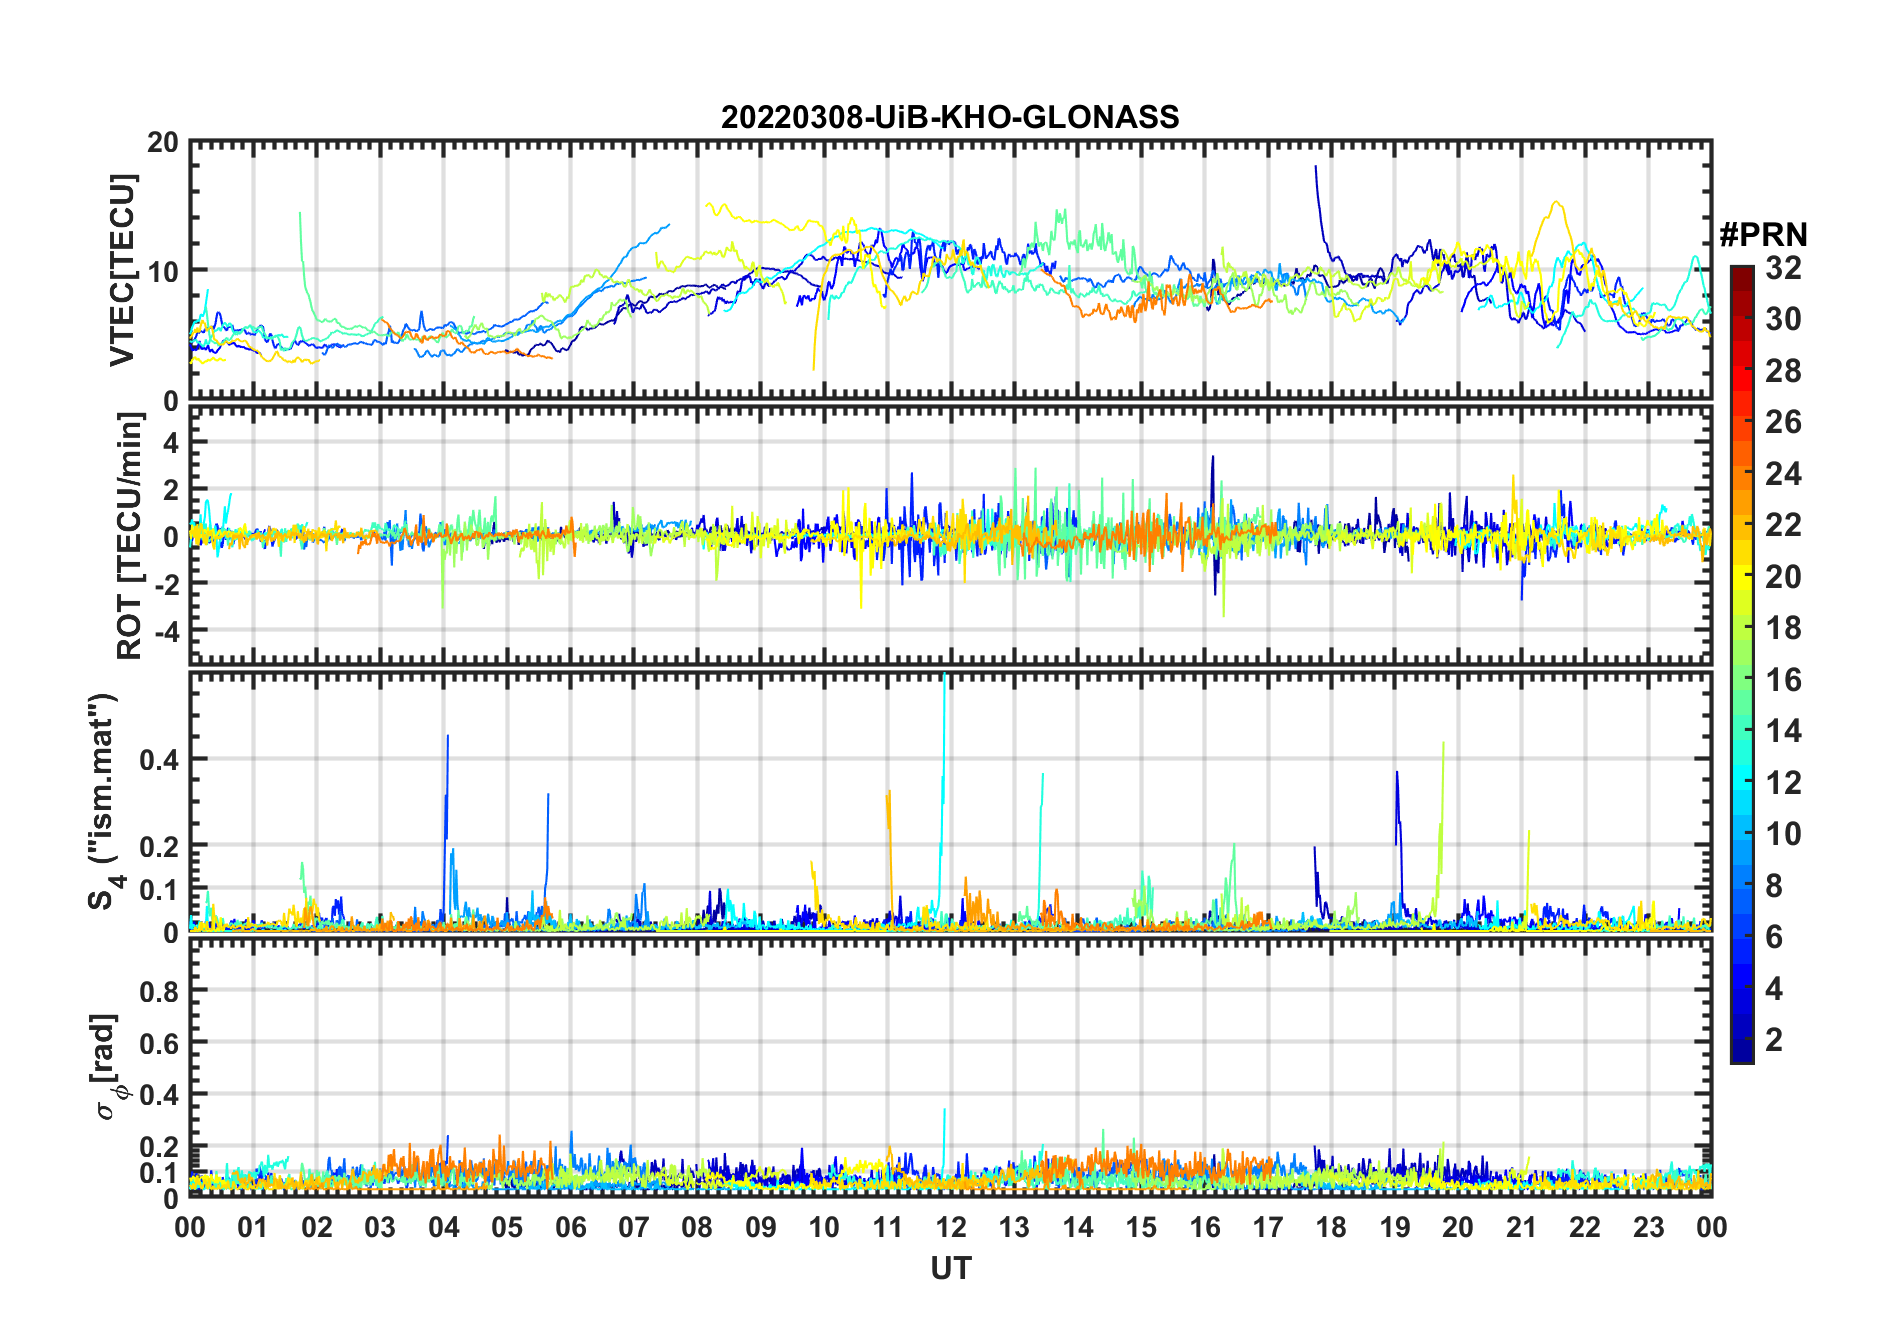Image resolution: width=1902 pixels, height=1330 pixels.
Task: Click the σφ[rad] y-axis label
Action: coord(107,1066)
